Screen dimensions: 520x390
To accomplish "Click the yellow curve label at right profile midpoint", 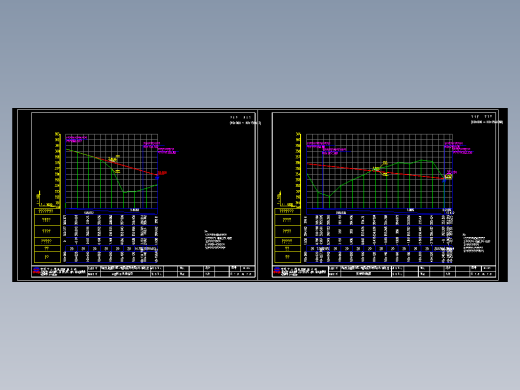I will click(x=376, y=169).
